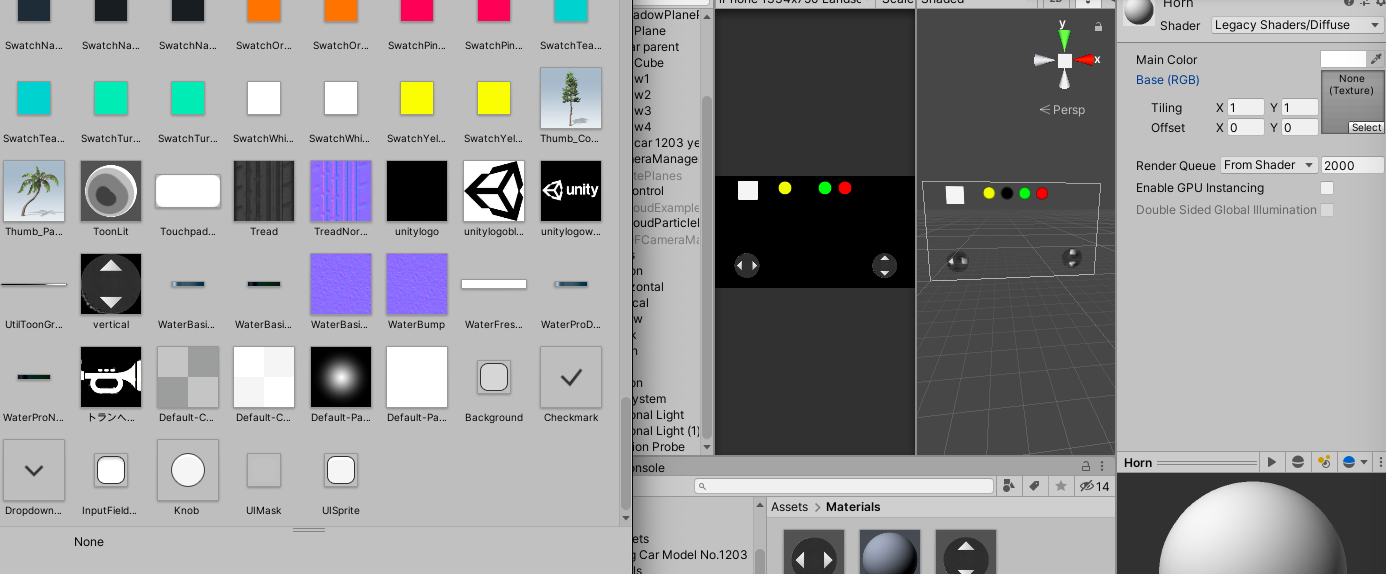Go to Assets in the breadcrumb
Image resolution: width=1386 pixels, height=574 pixels.
pyautogui.click(x=789, y=507)
